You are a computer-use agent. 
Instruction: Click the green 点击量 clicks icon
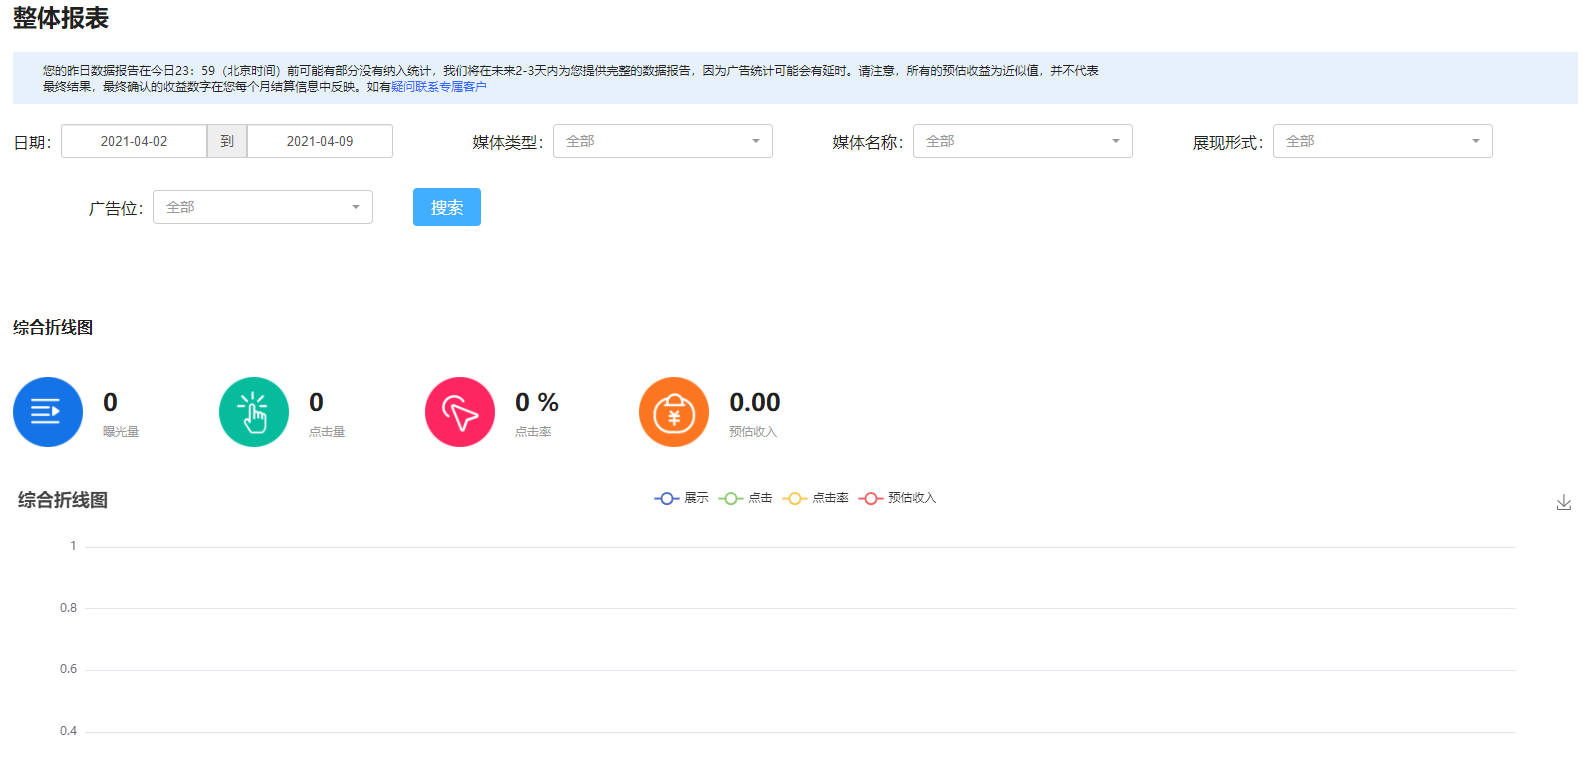pos(254,412)
